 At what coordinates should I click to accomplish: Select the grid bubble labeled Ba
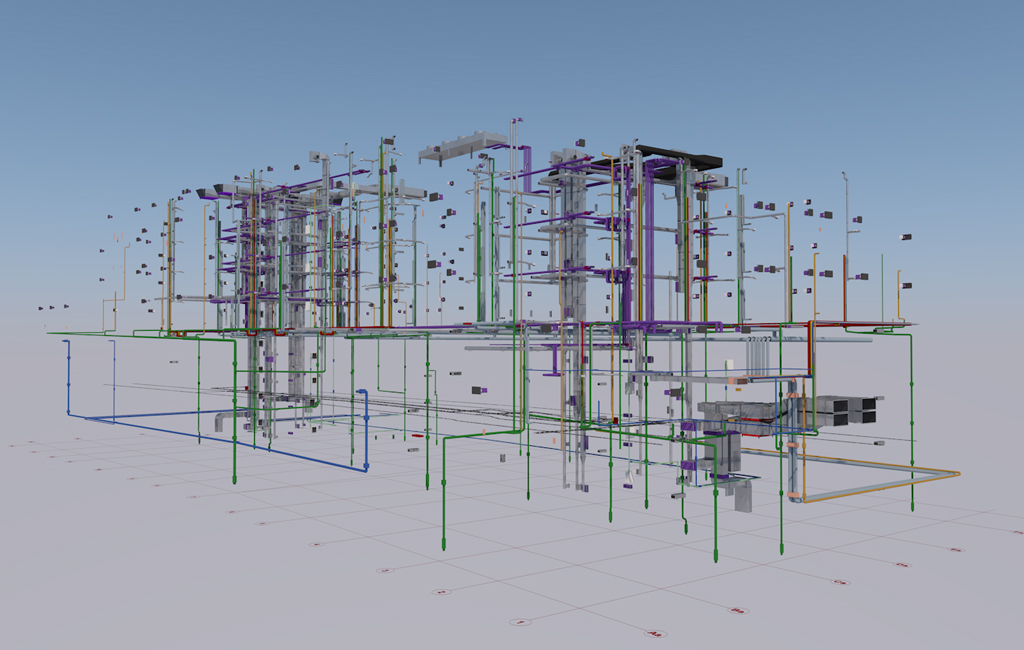click(x=739, y=611)
